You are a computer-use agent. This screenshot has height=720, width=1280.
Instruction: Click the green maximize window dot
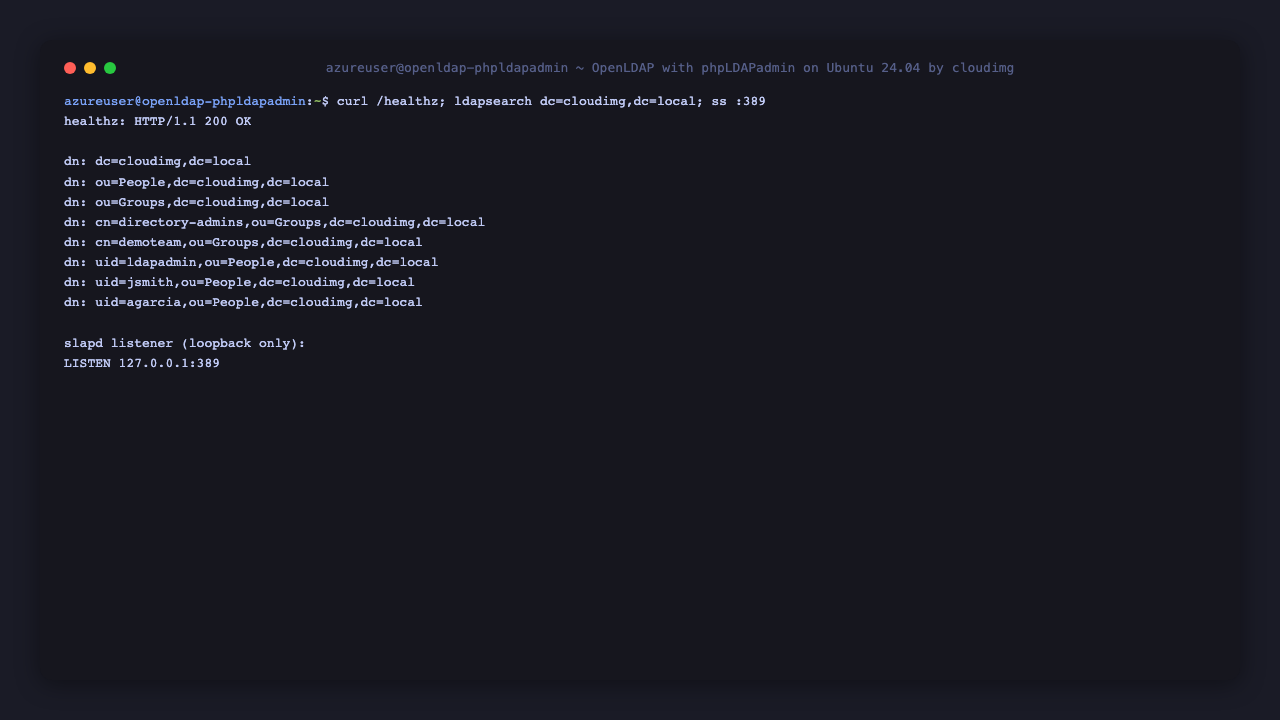click(x=110, y=68)
